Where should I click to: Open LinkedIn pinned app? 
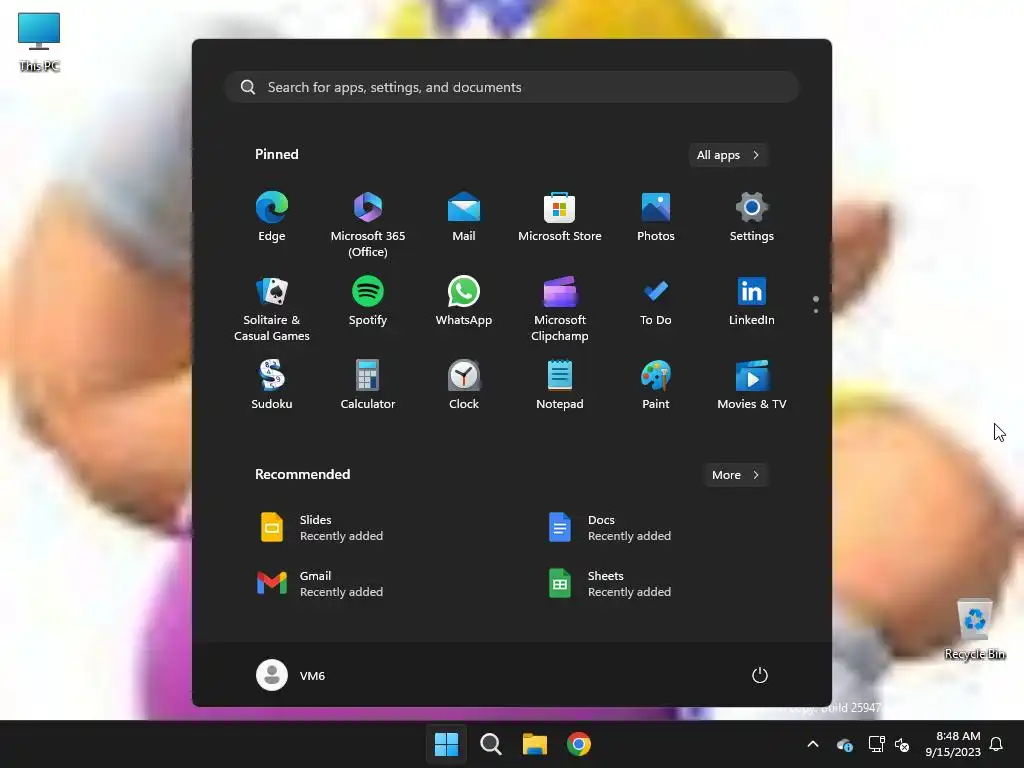click(752, 301)
